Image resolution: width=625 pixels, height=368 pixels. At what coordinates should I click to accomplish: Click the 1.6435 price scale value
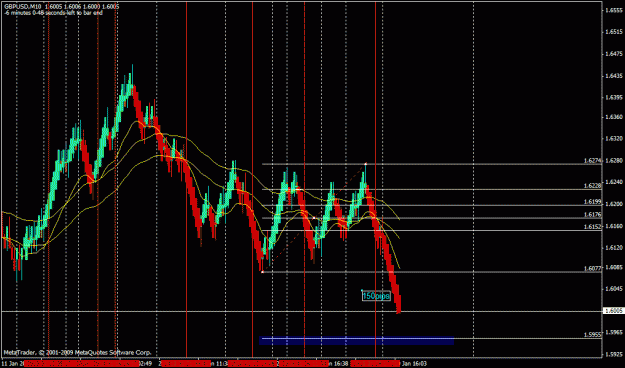(614, 76)
